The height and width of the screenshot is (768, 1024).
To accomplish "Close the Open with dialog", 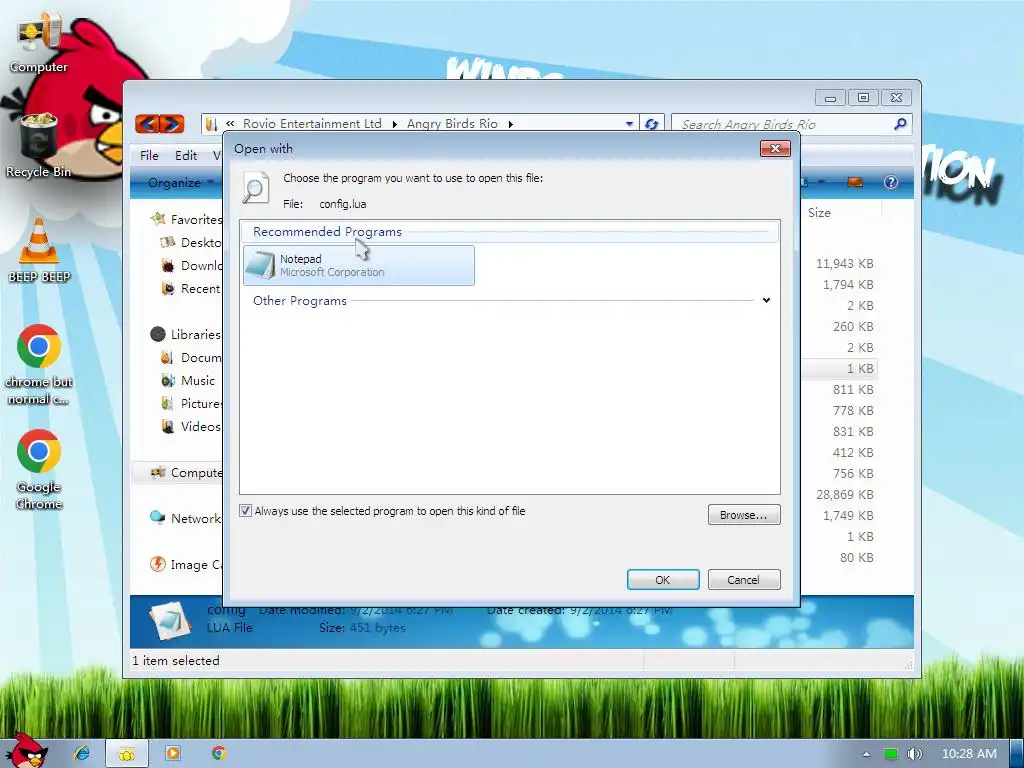I will point(775,149).
